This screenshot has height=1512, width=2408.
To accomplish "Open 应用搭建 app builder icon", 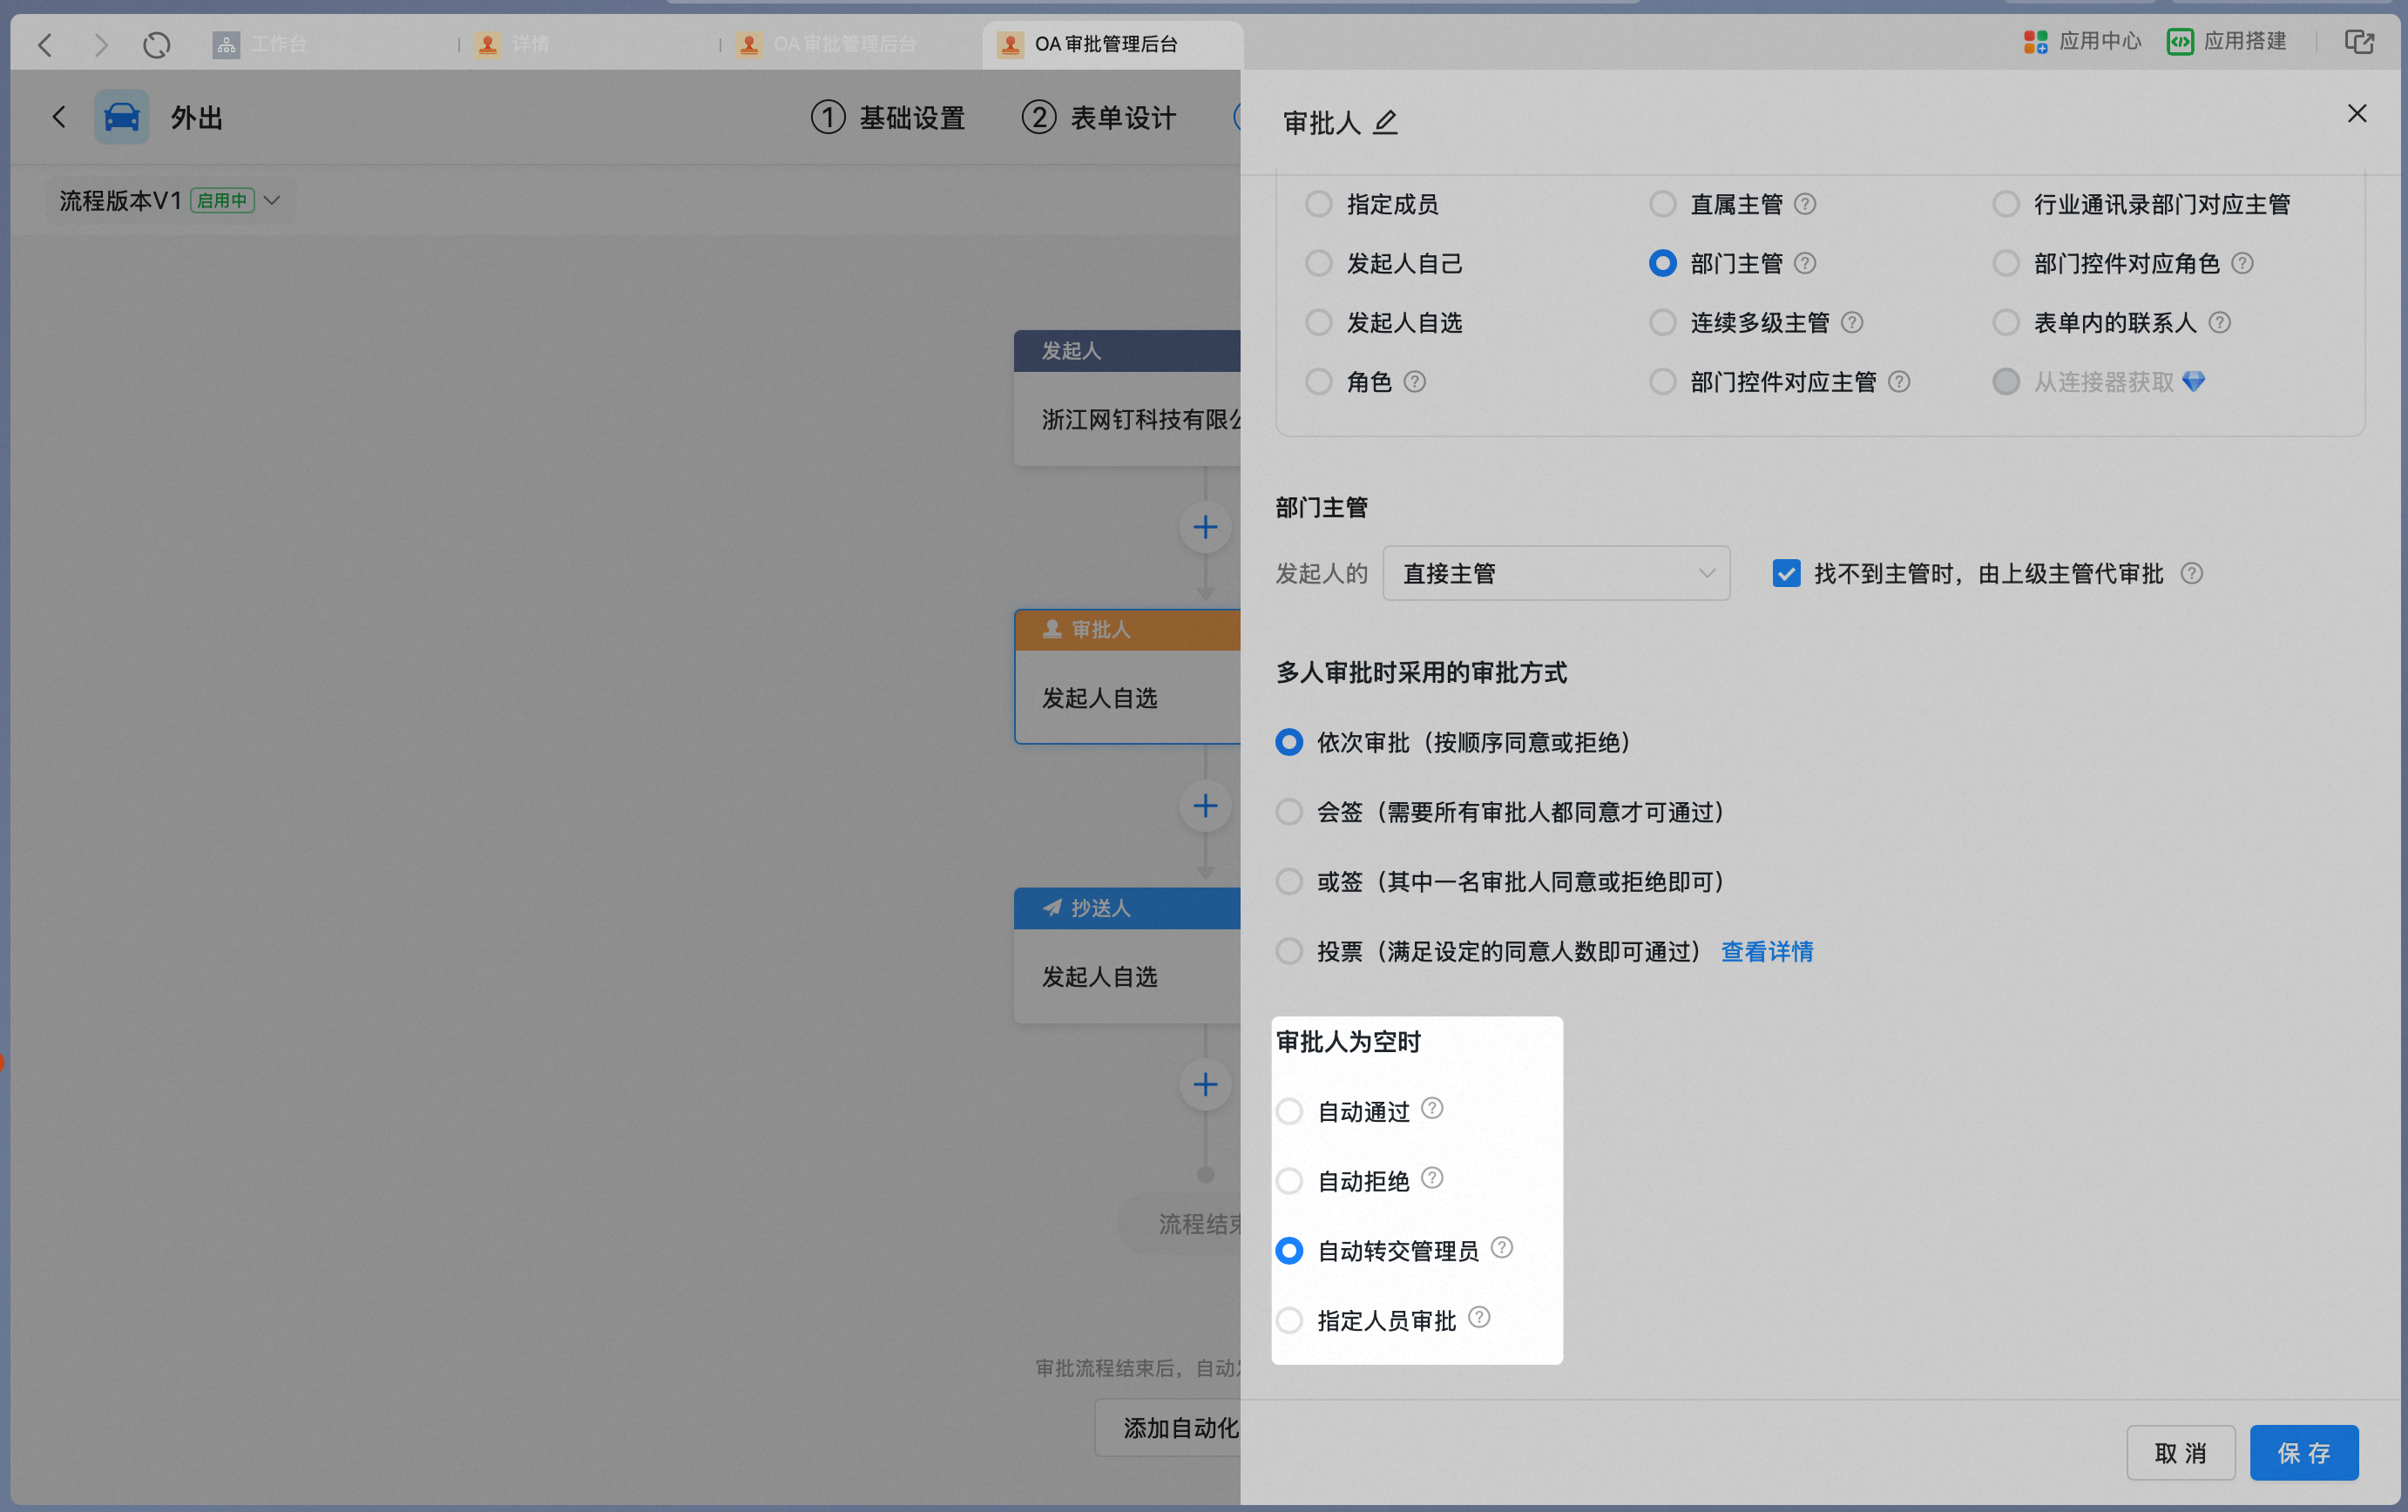I will click(2180, 42).
